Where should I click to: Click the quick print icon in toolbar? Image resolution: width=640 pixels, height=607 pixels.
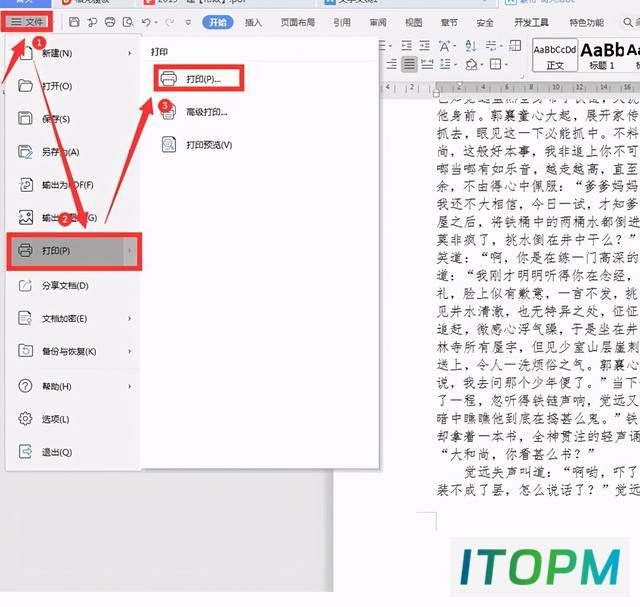click(110, 22)
